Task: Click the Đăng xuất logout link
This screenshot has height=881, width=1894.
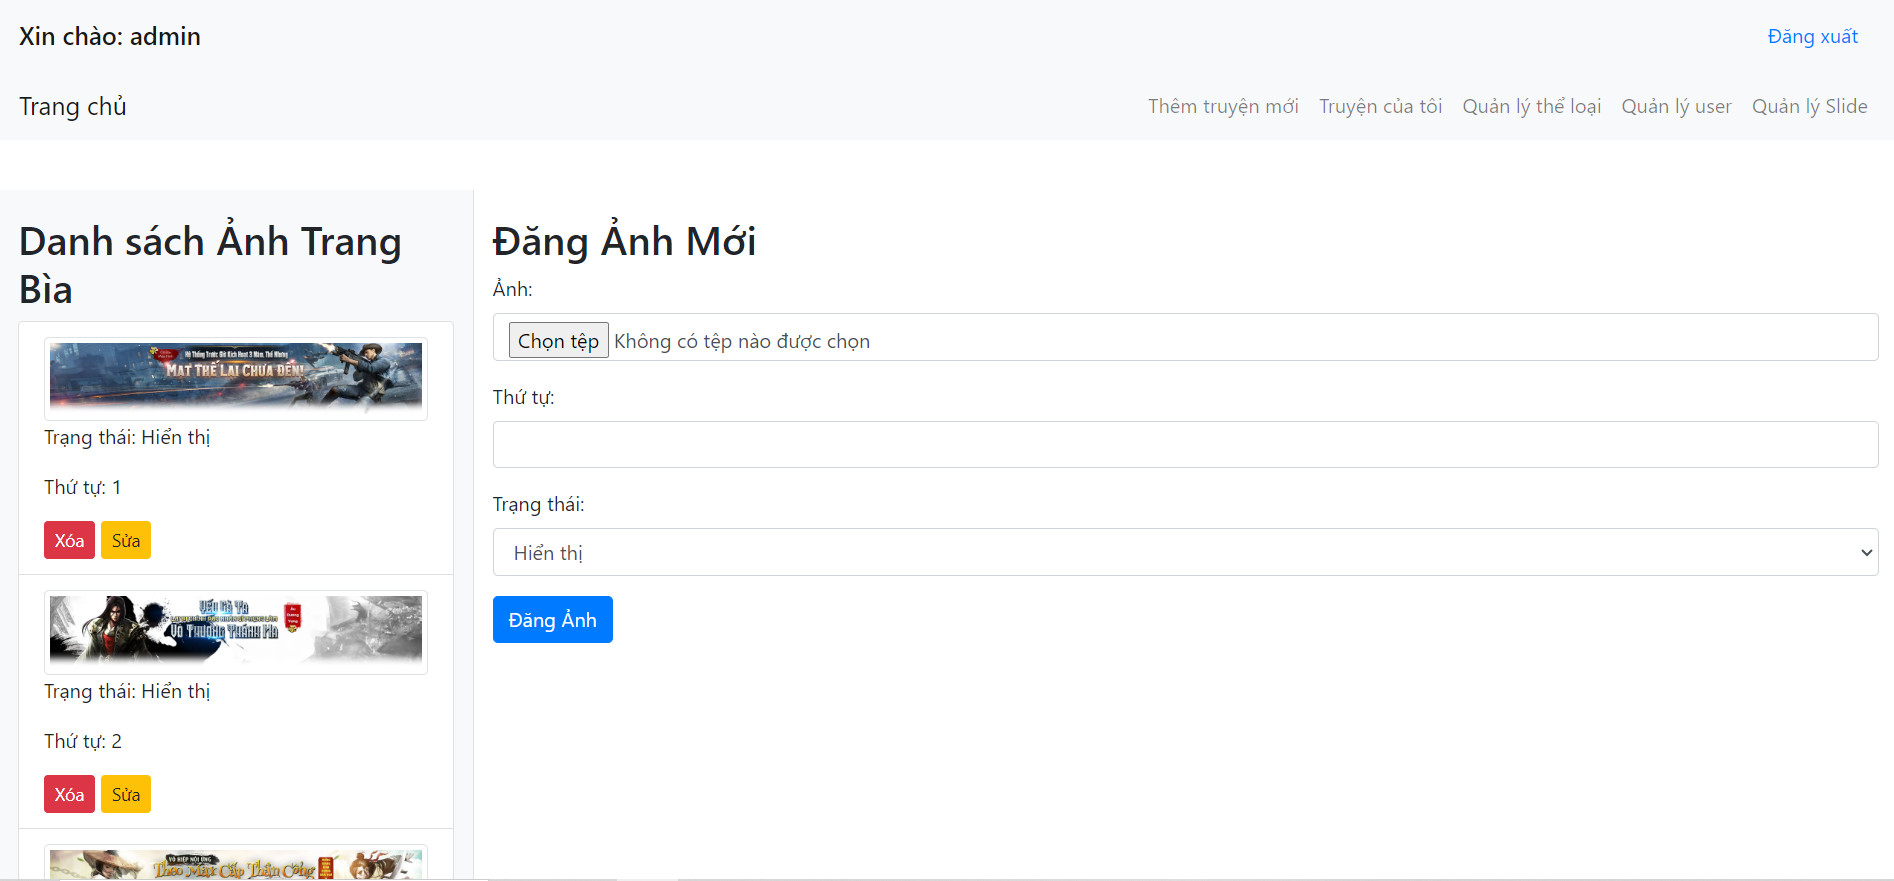Action: tap(1812, 37)
